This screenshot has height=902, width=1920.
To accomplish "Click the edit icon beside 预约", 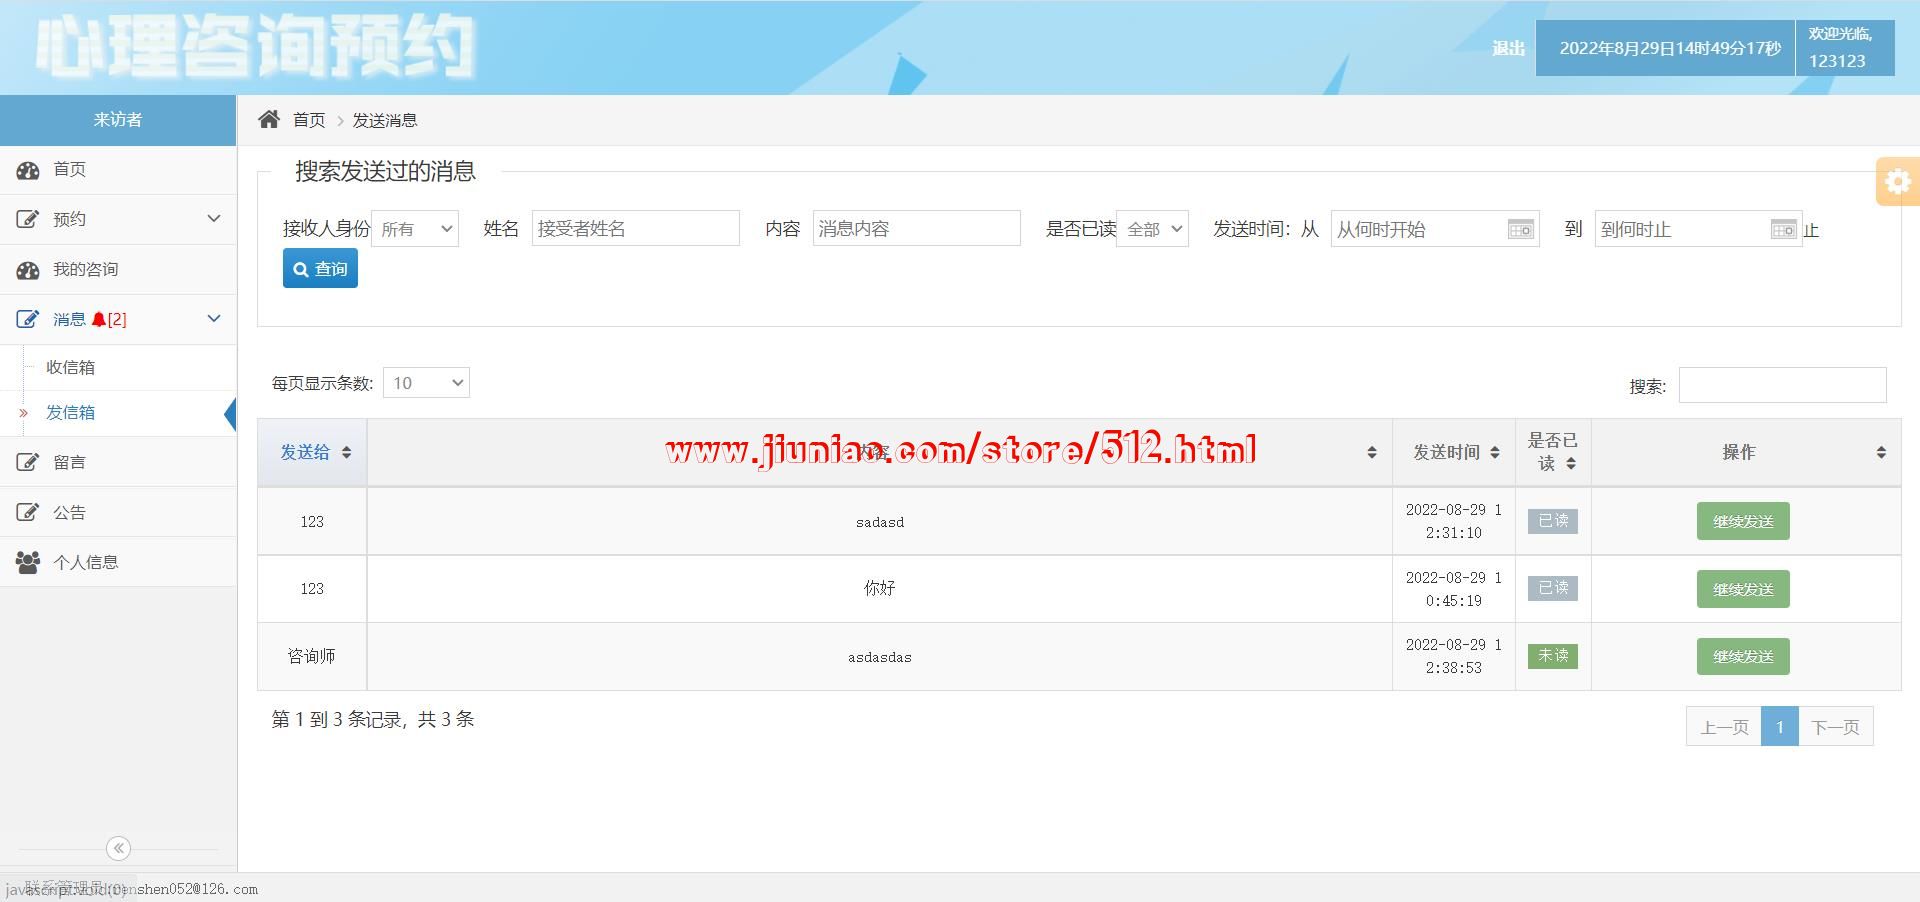I will tap(28, 219).
